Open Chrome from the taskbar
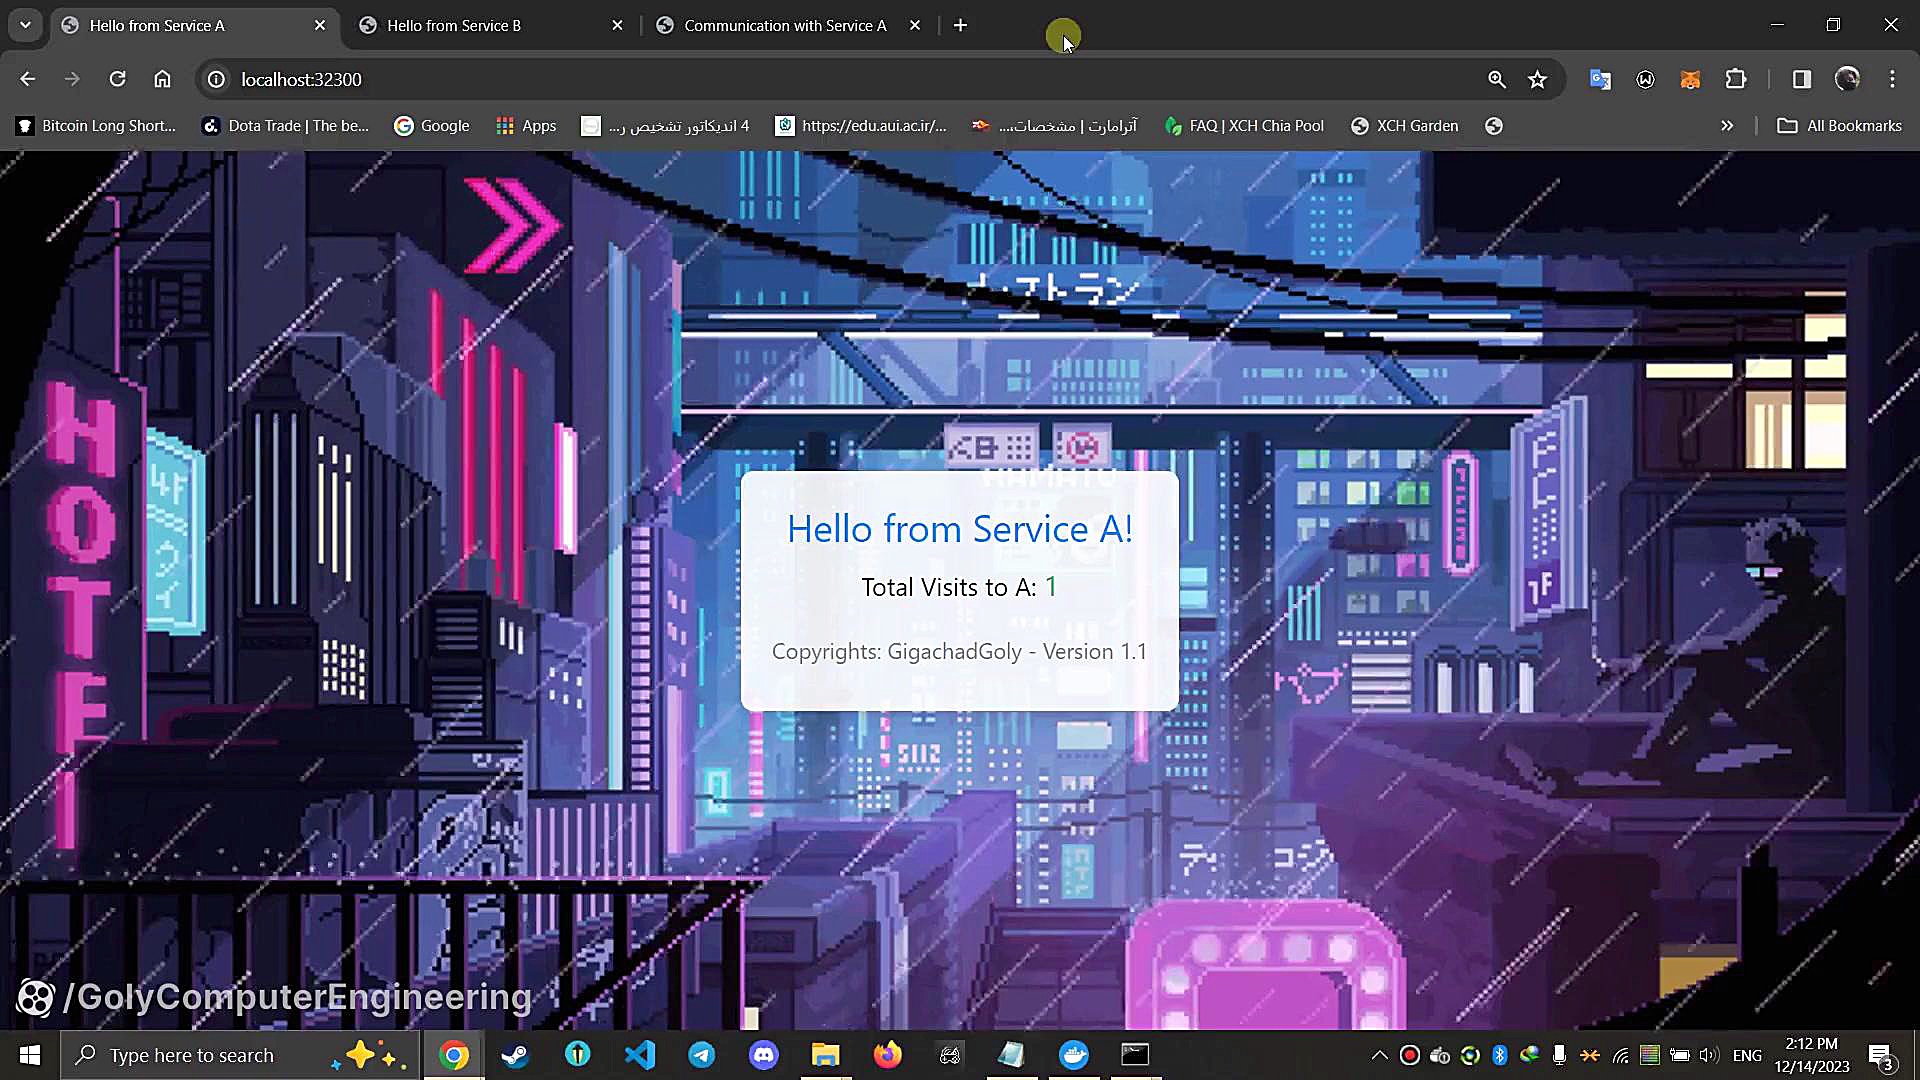Image resolution: width=1920 pixels, height=1080 pixels. click(x=453, y=1055)
